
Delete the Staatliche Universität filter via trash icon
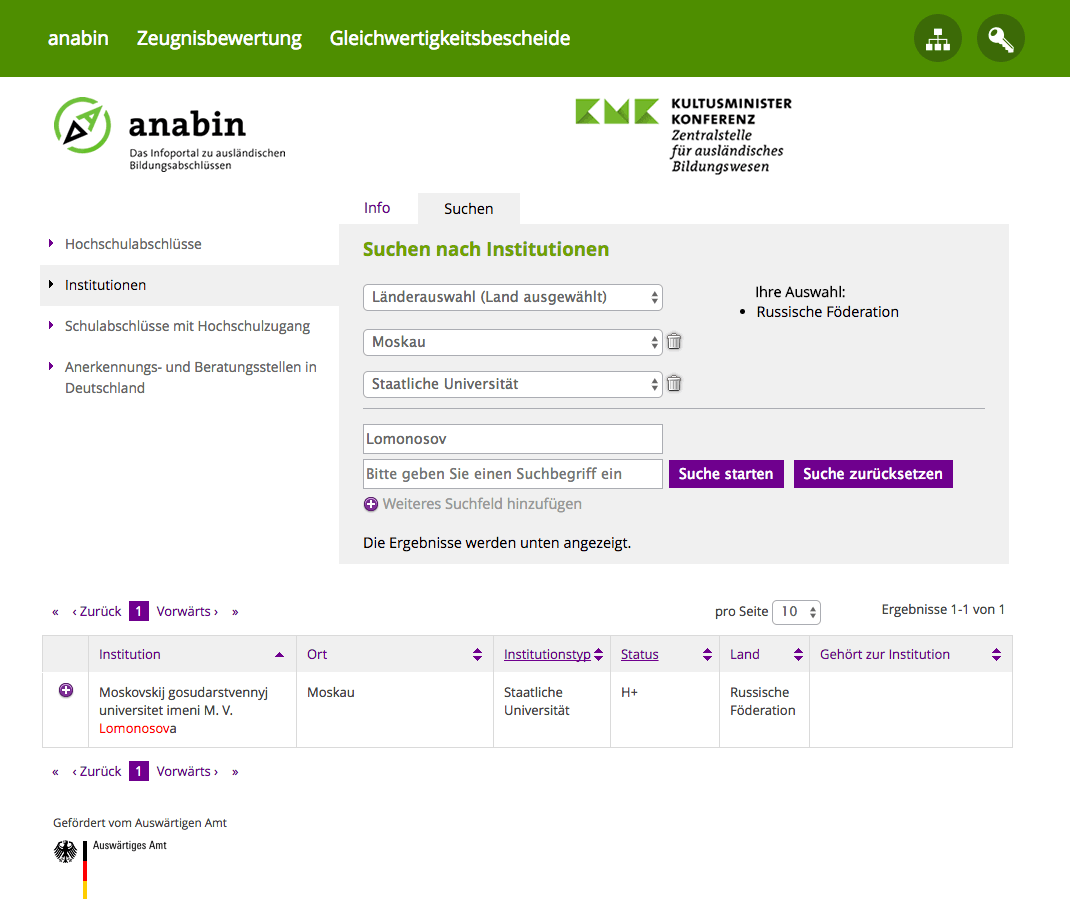pyautogui.click(x=674, y=384)
